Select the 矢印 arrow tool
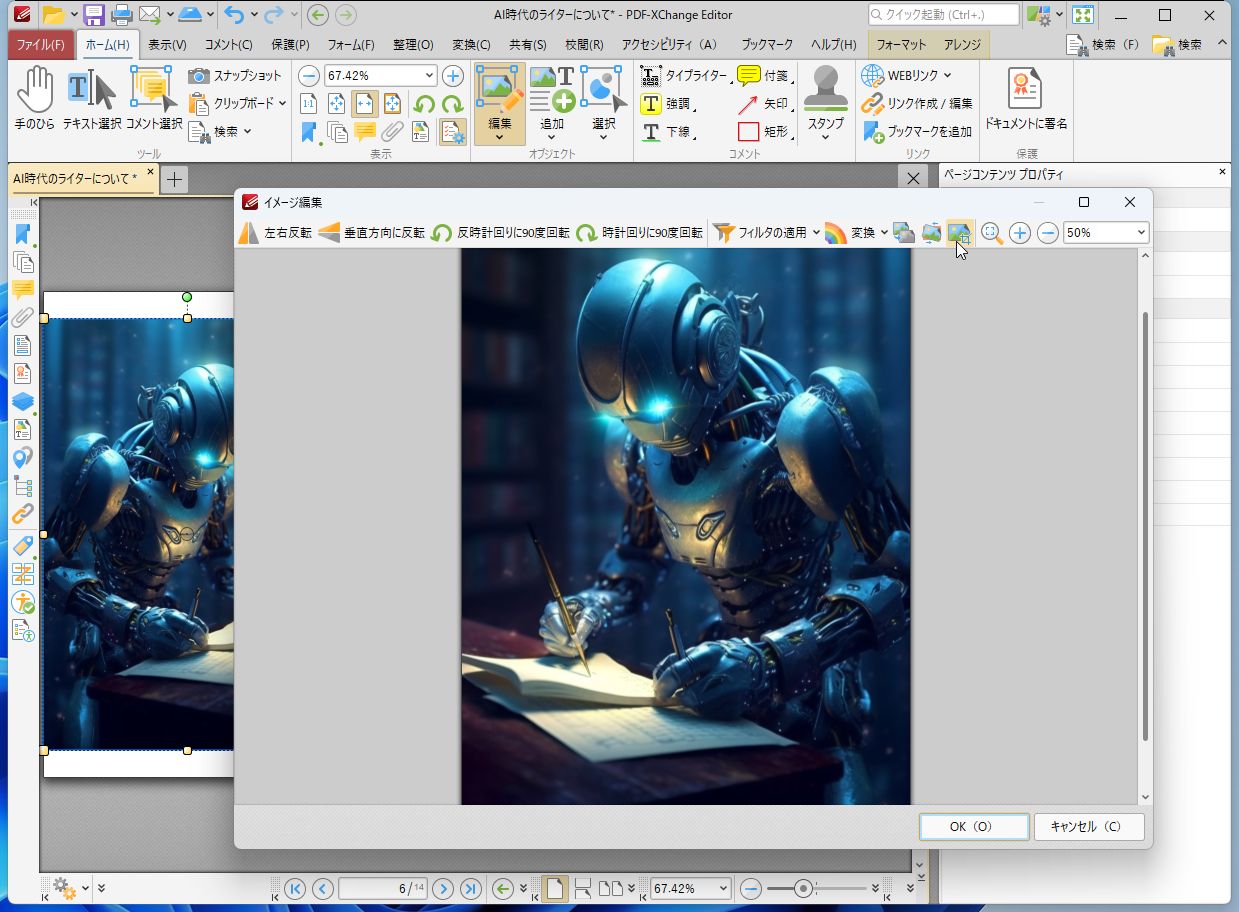This screenshot has width=1239, height=912. click(x=764, y=104)
